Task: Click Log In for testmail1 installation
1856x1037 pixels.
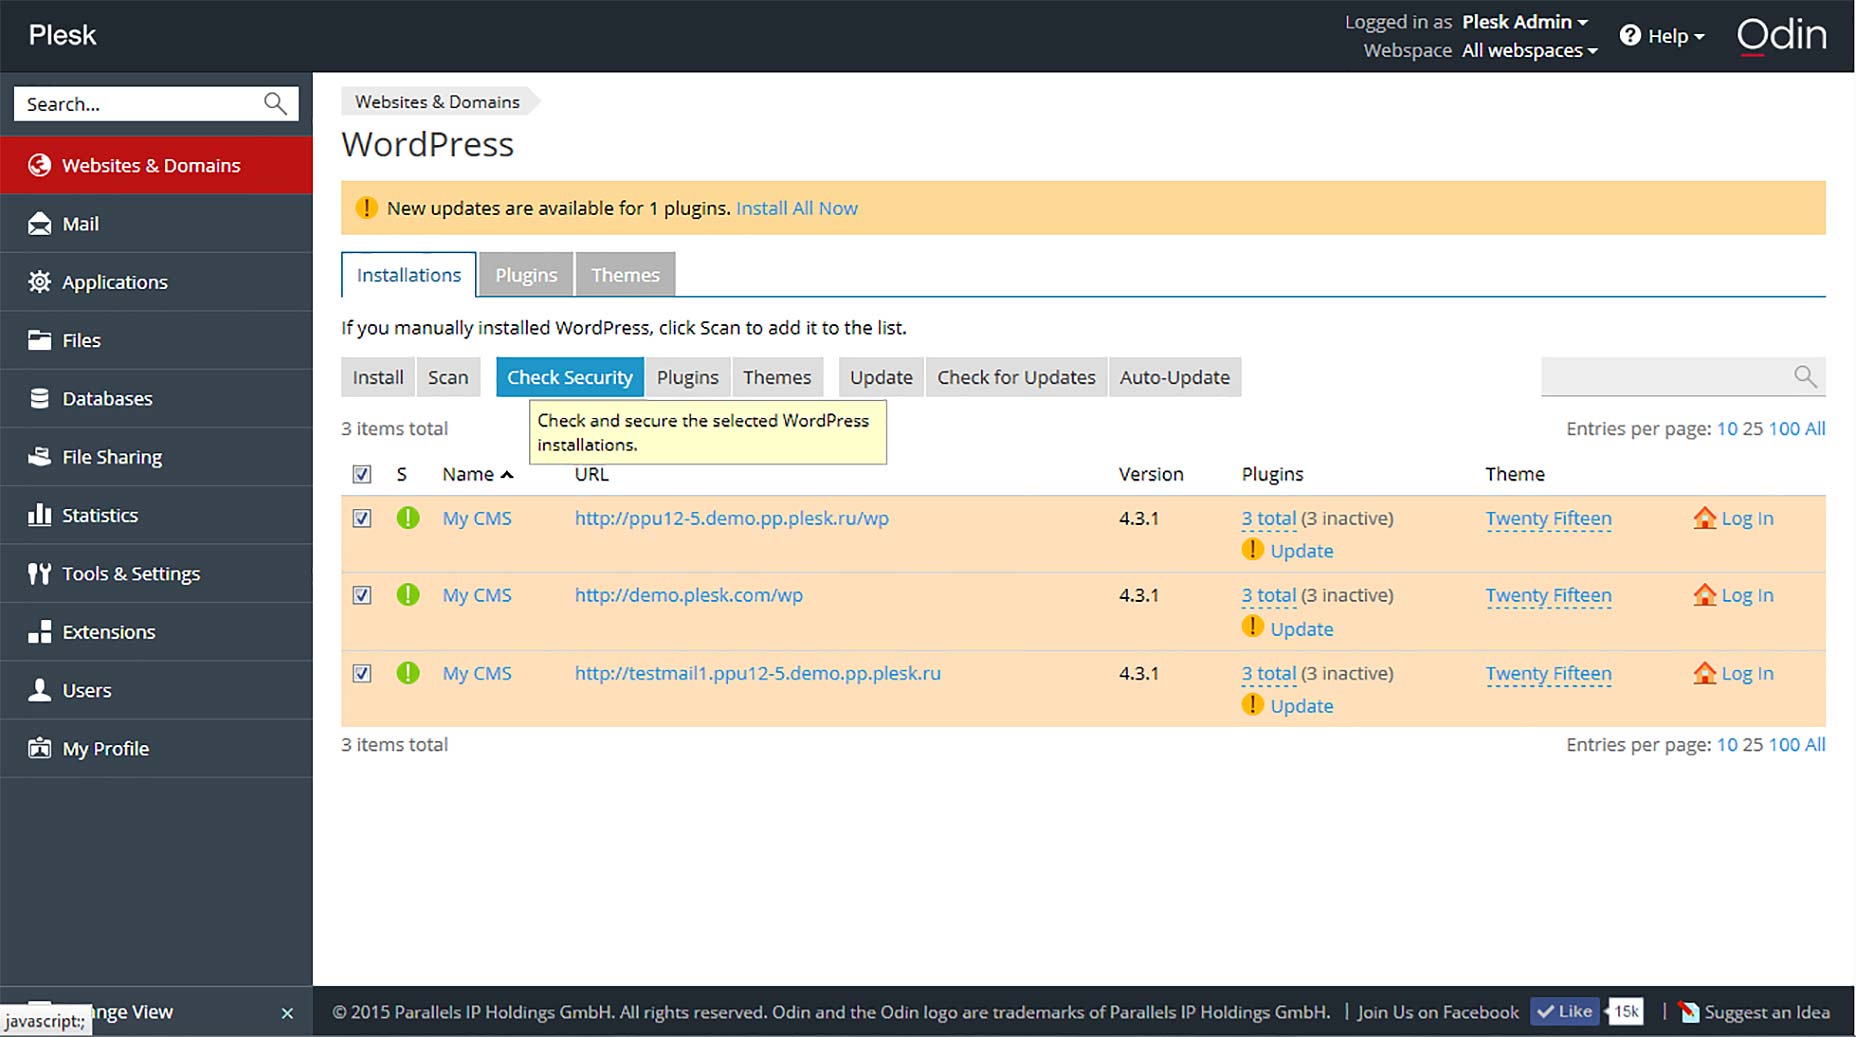Action: [x=1747, y=673]
